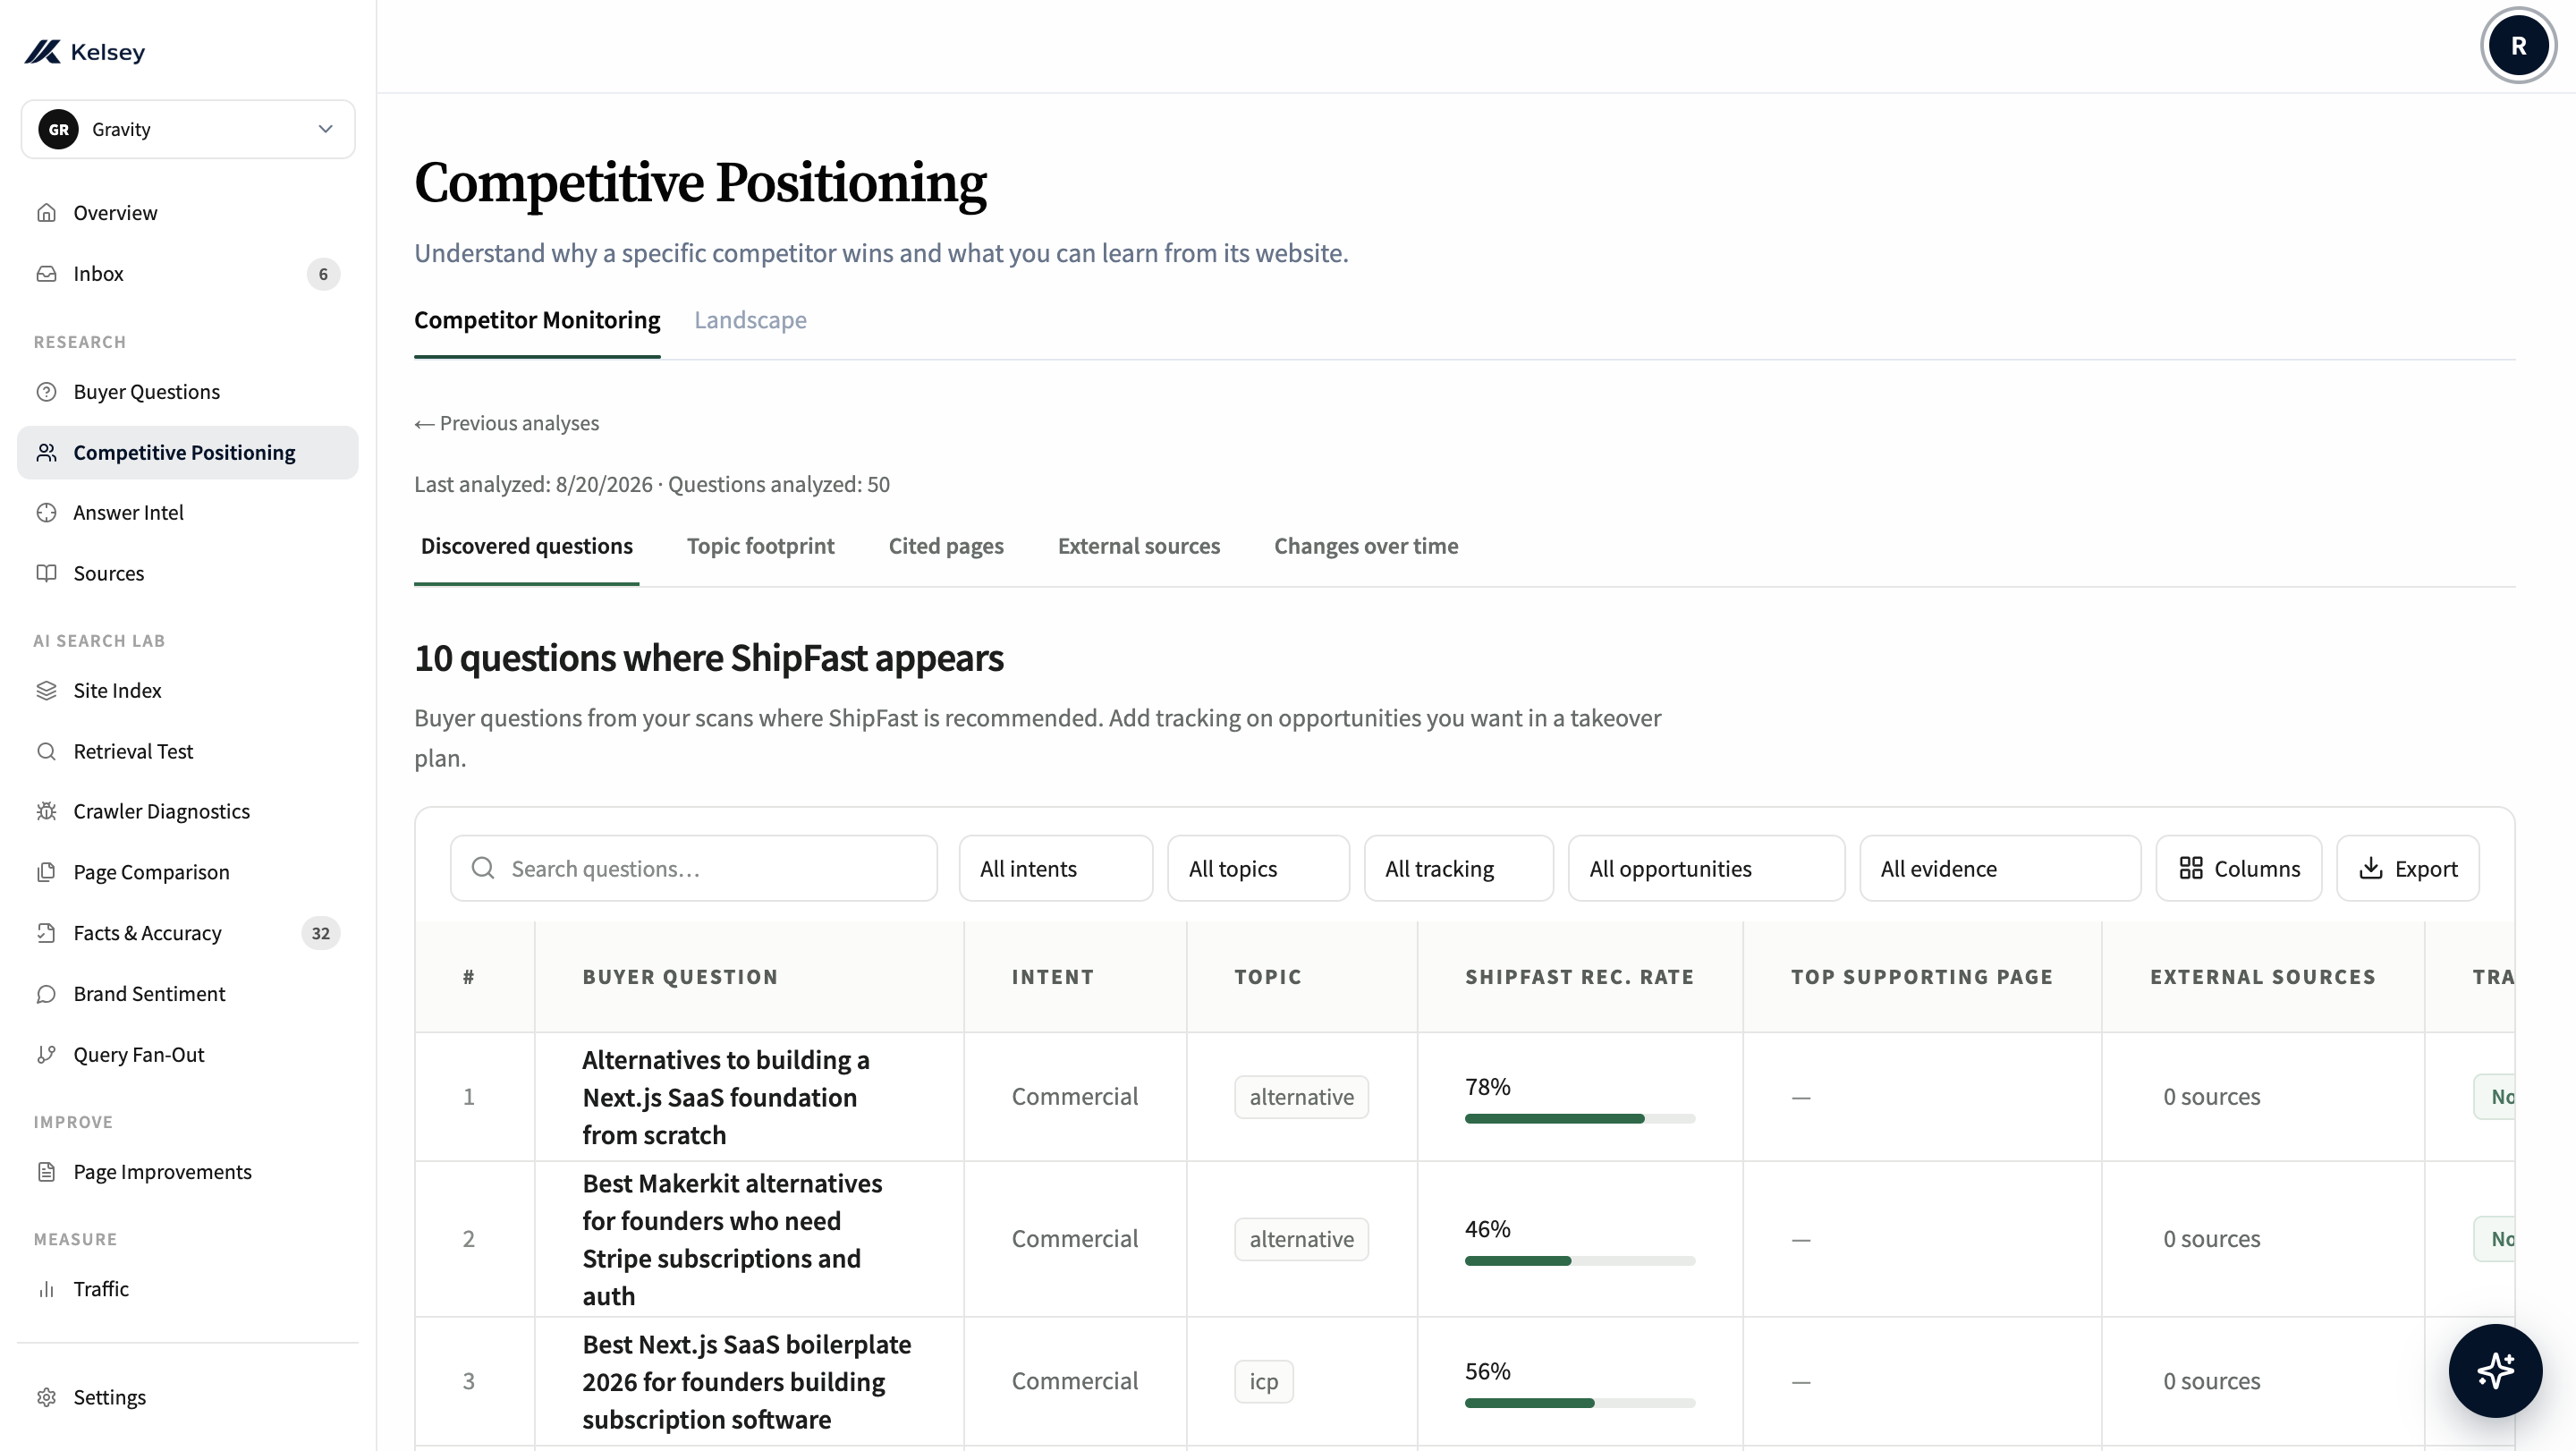Click the Inbox count badge 6

click(x=323, y=274)
